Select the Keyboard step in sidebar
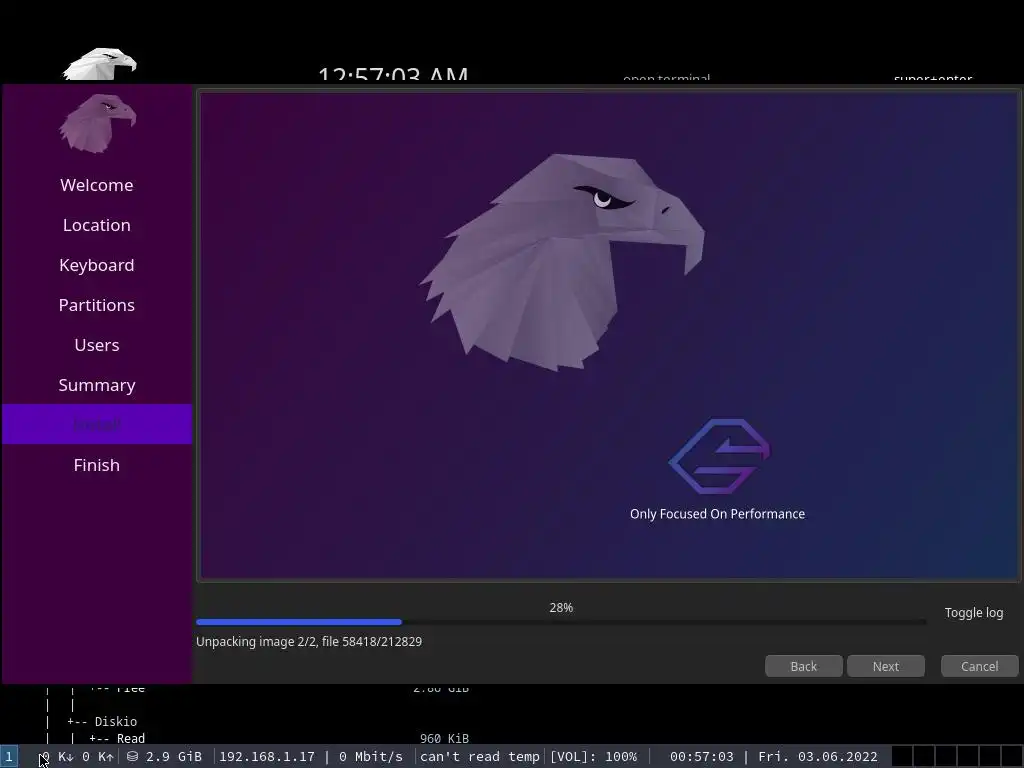This screenshot has width=1024, height=768. pos(97,265)
